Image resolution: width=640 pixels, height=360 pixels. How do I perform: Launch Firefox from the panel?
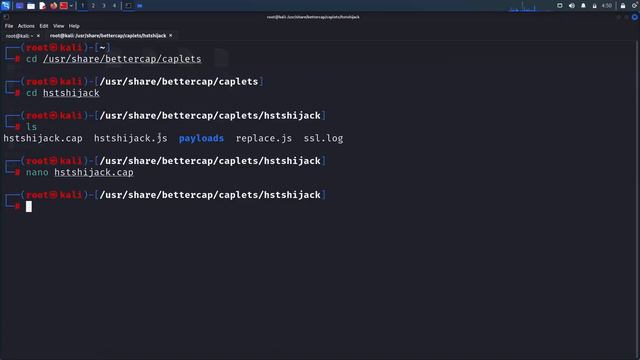(x=53, y=6)
